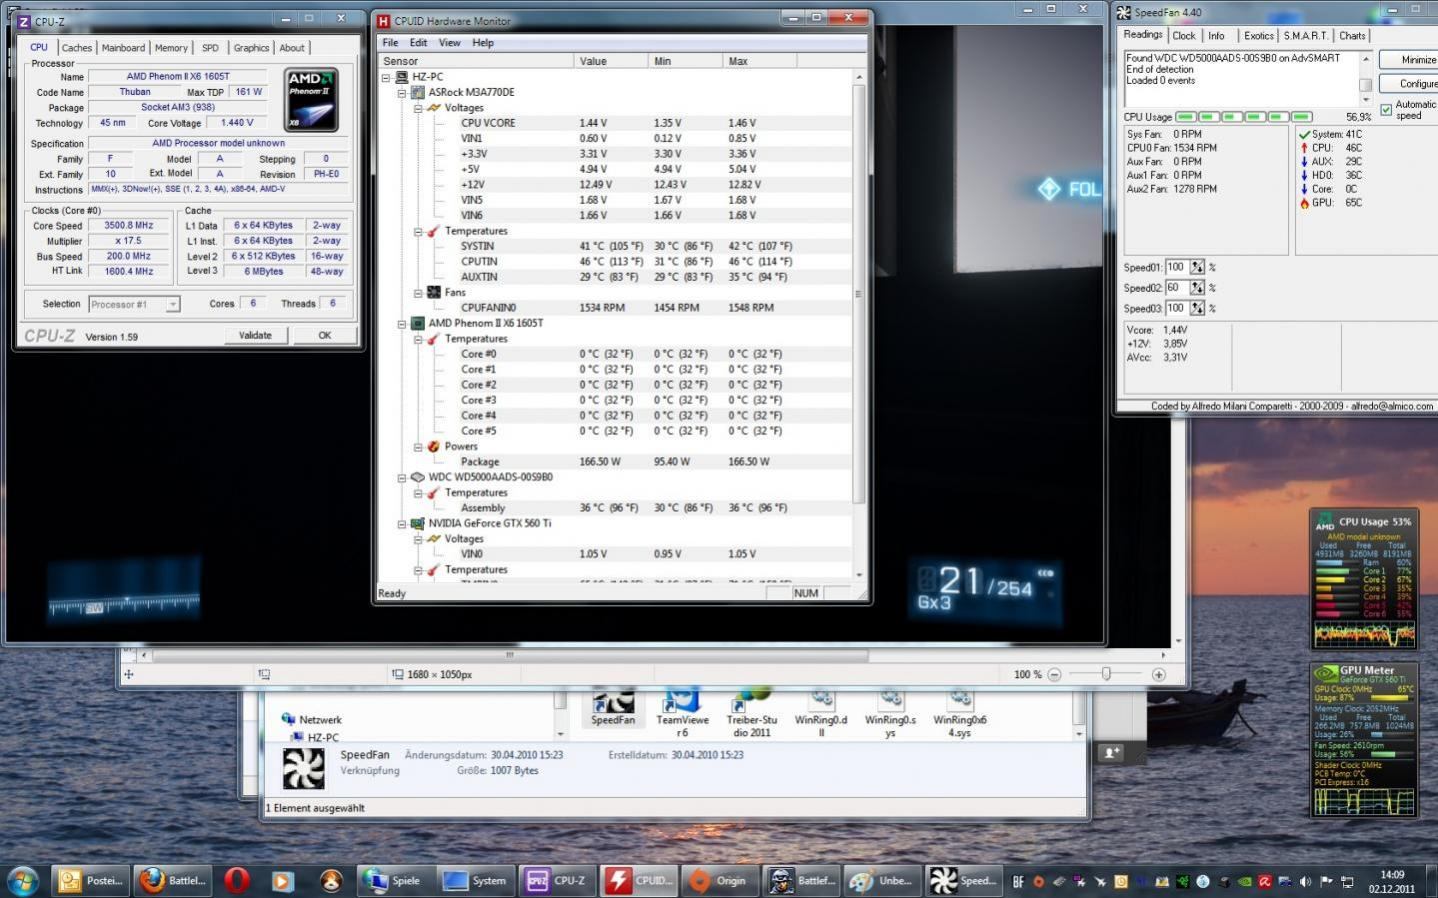Collapse the Powers branch

(x=418, y=447)
